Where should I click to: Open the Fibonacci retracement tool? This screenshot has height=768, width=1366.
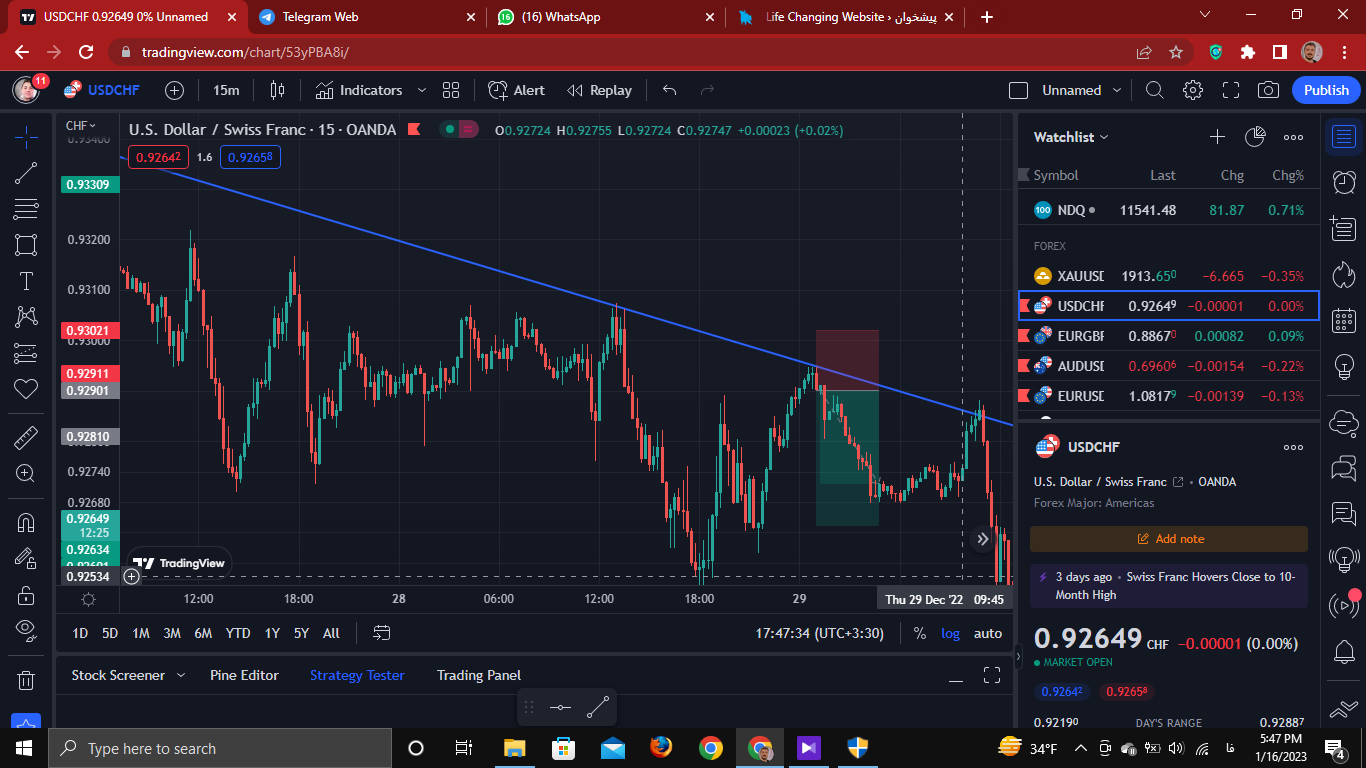click(x=26, y=209)
